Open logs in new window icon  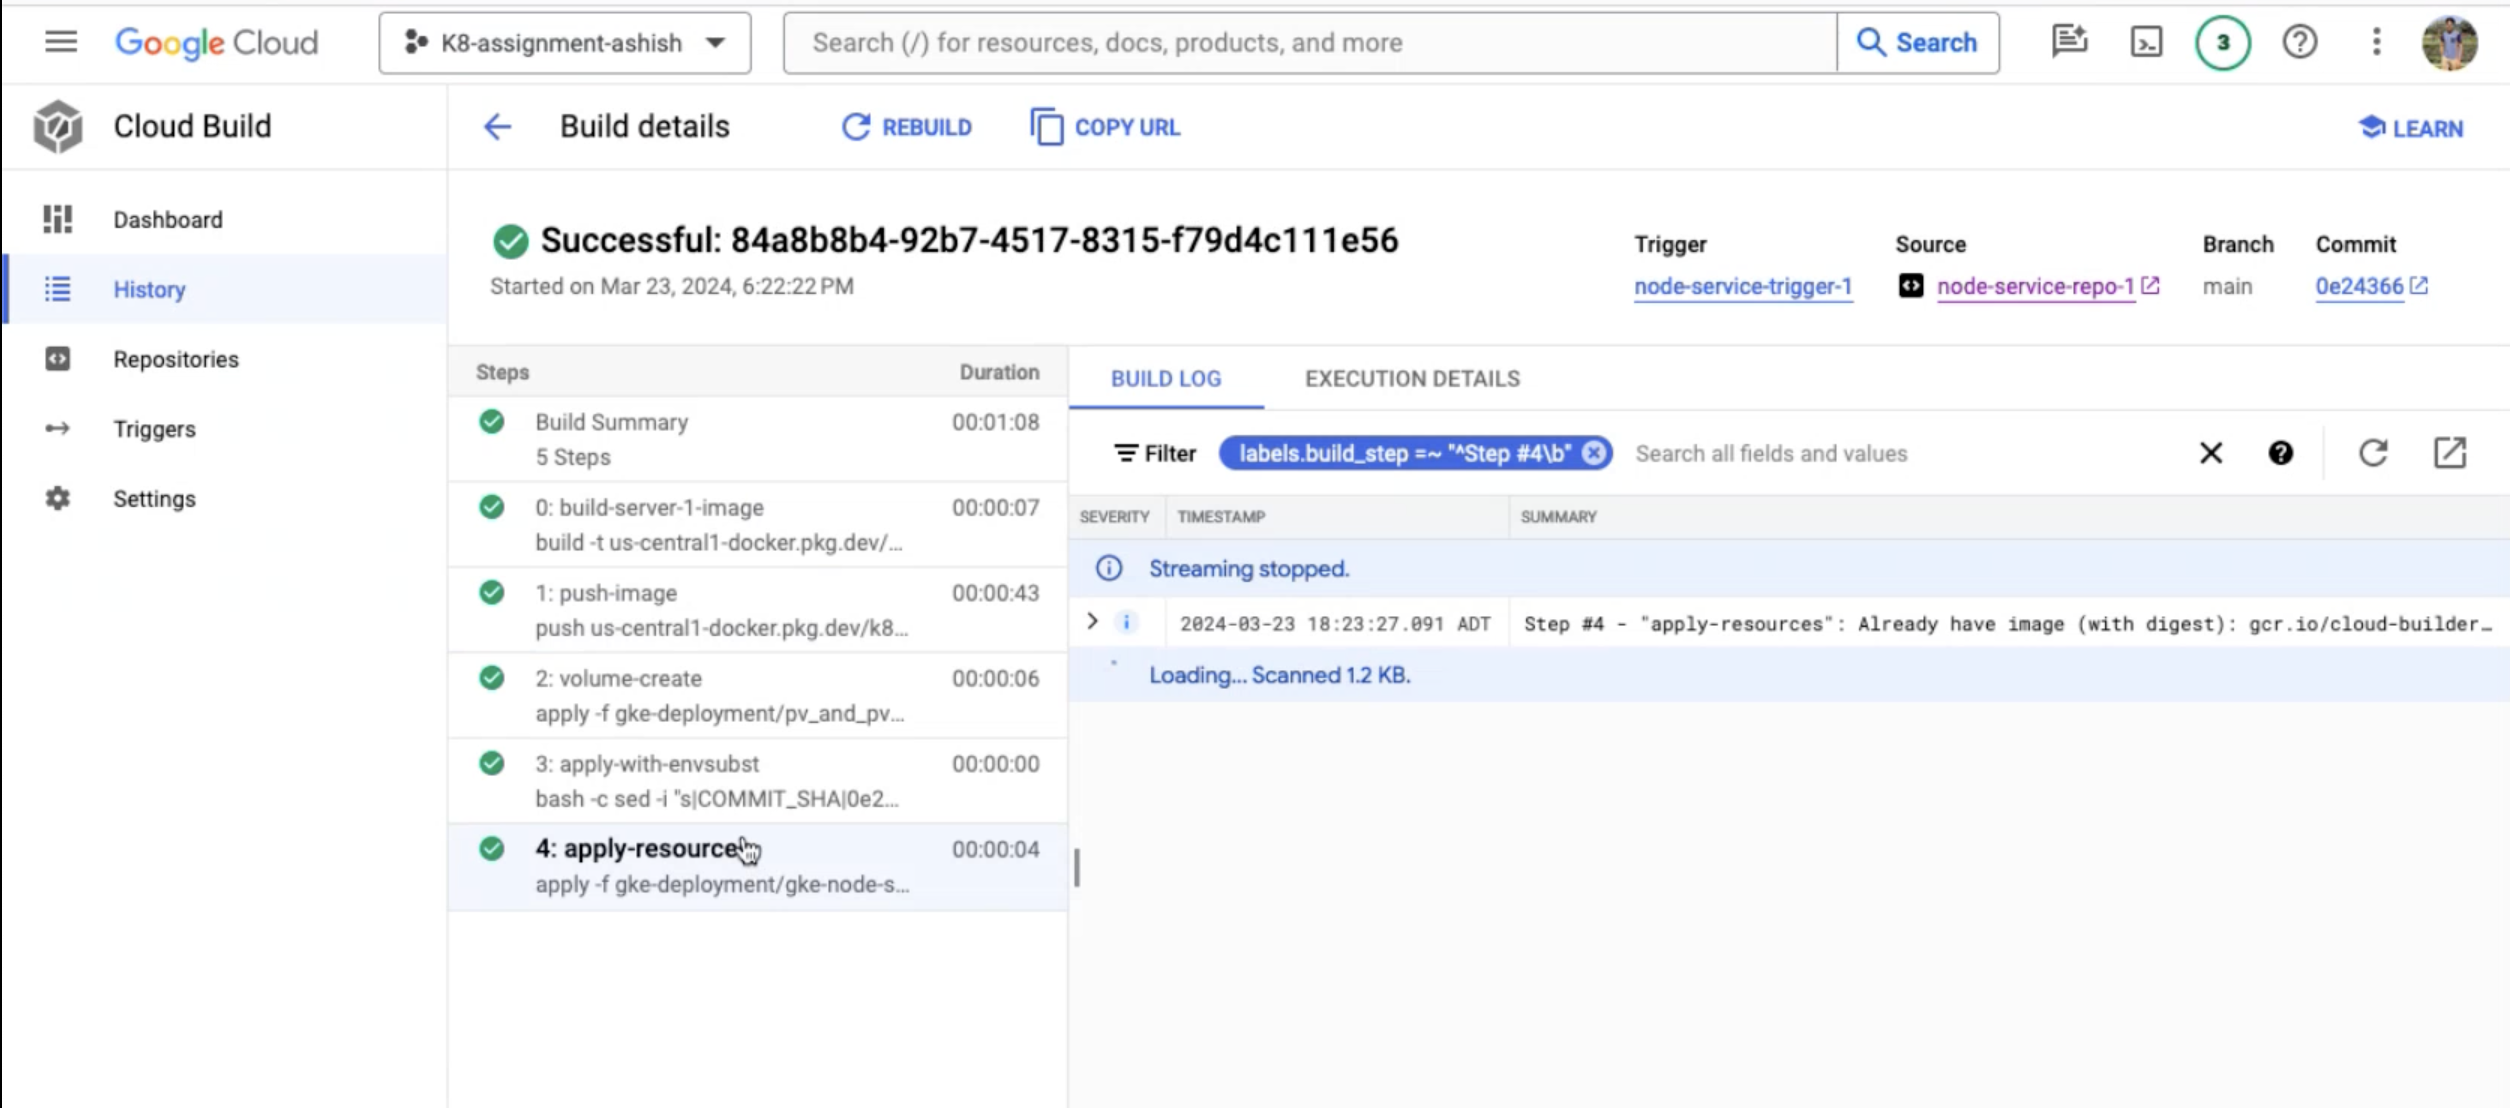(2449, 453)
